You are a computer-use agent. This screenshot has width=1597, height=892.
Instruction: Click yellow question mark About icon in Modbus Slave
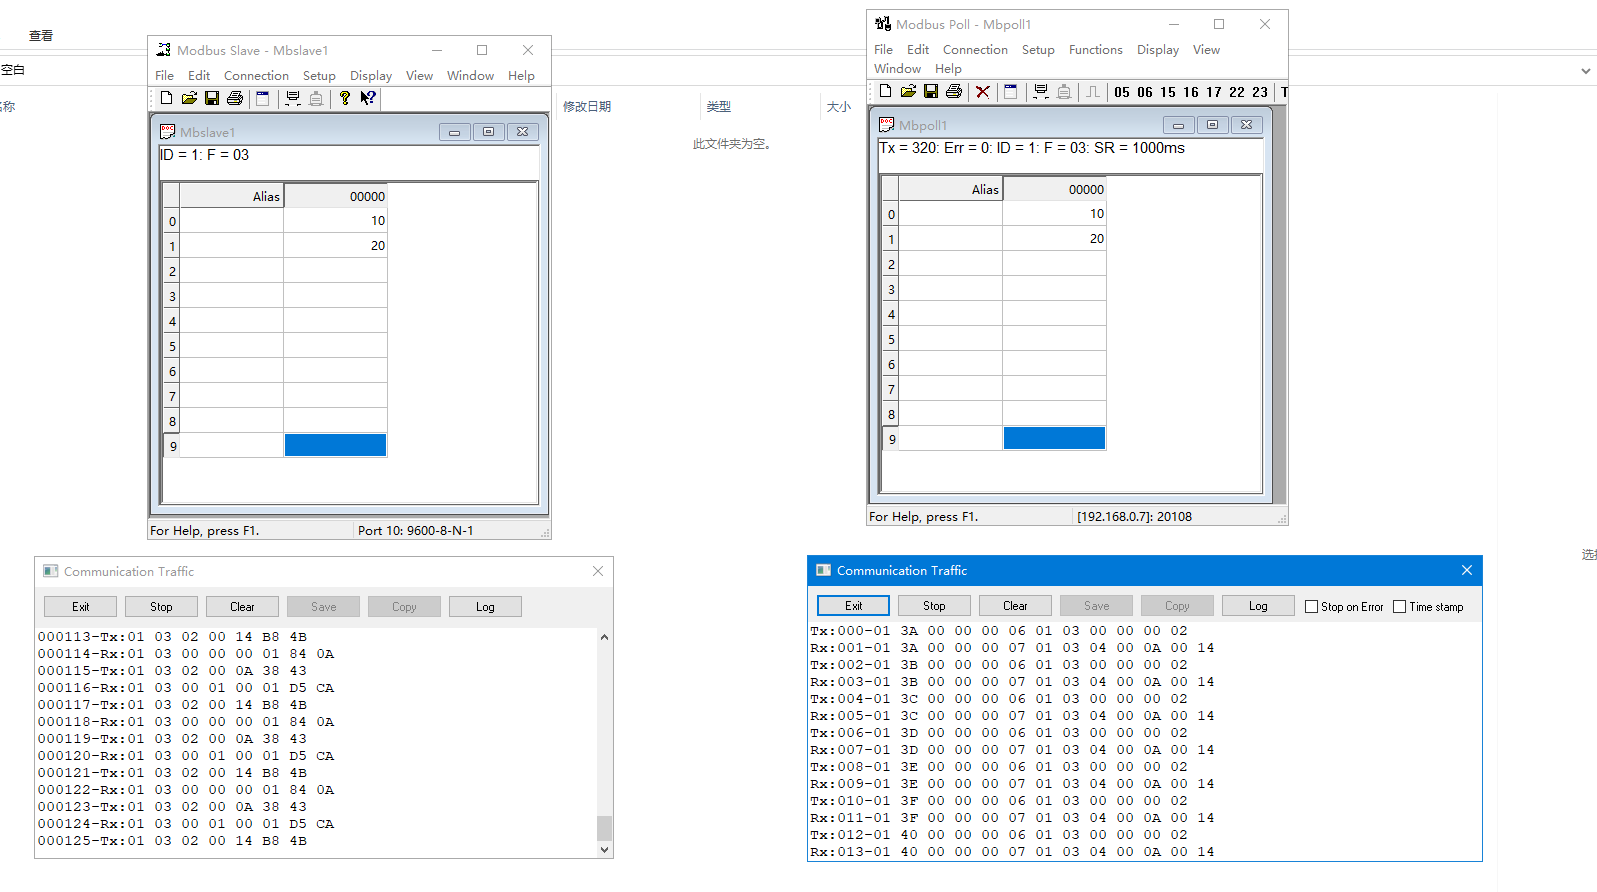[x=345, y=98]
